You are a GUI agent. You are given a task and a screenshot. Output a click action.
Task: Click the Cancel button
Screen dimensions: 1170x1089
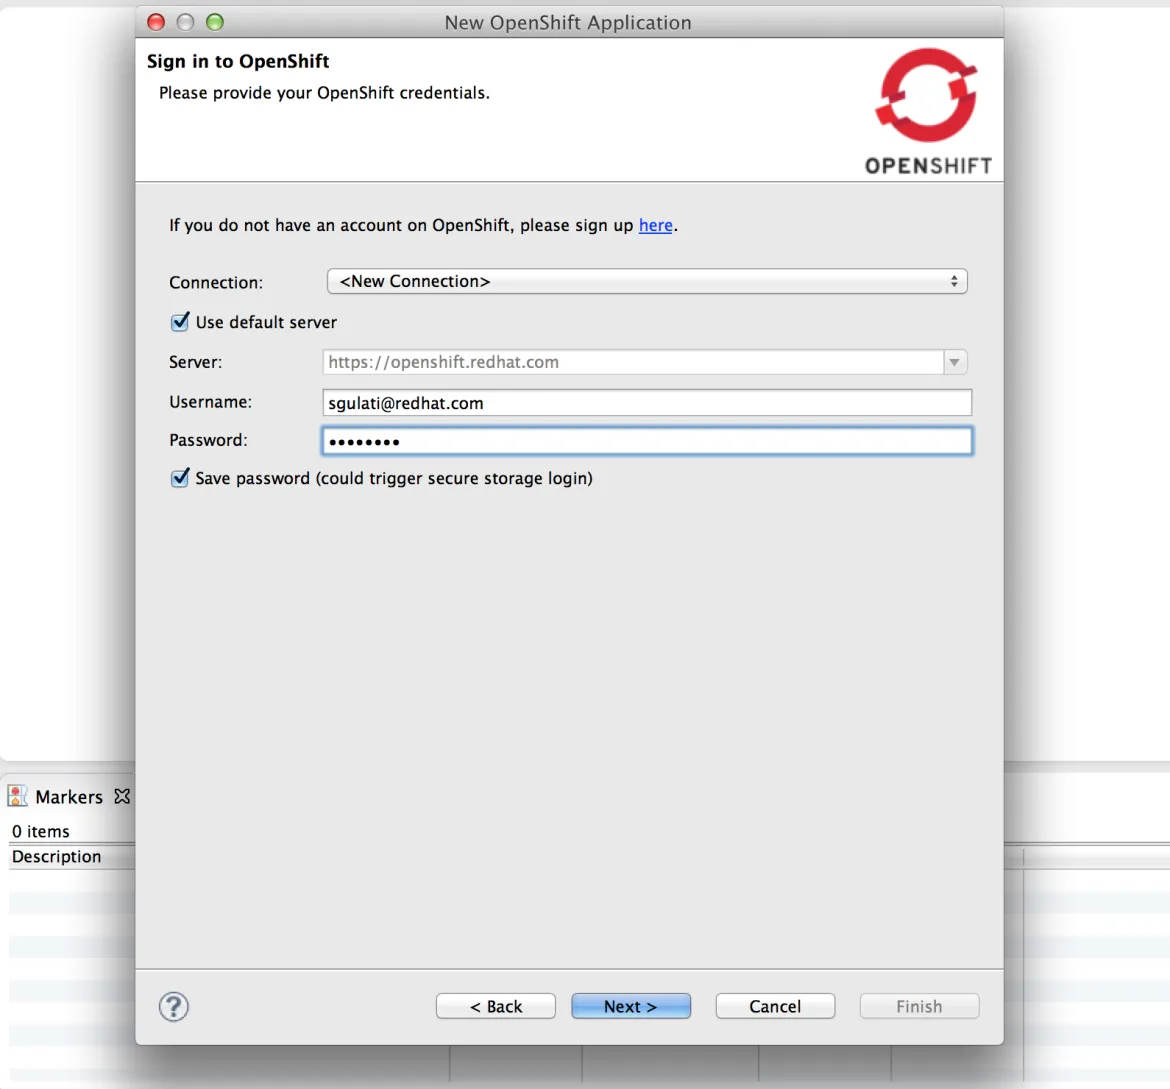tap(775, 1006)
